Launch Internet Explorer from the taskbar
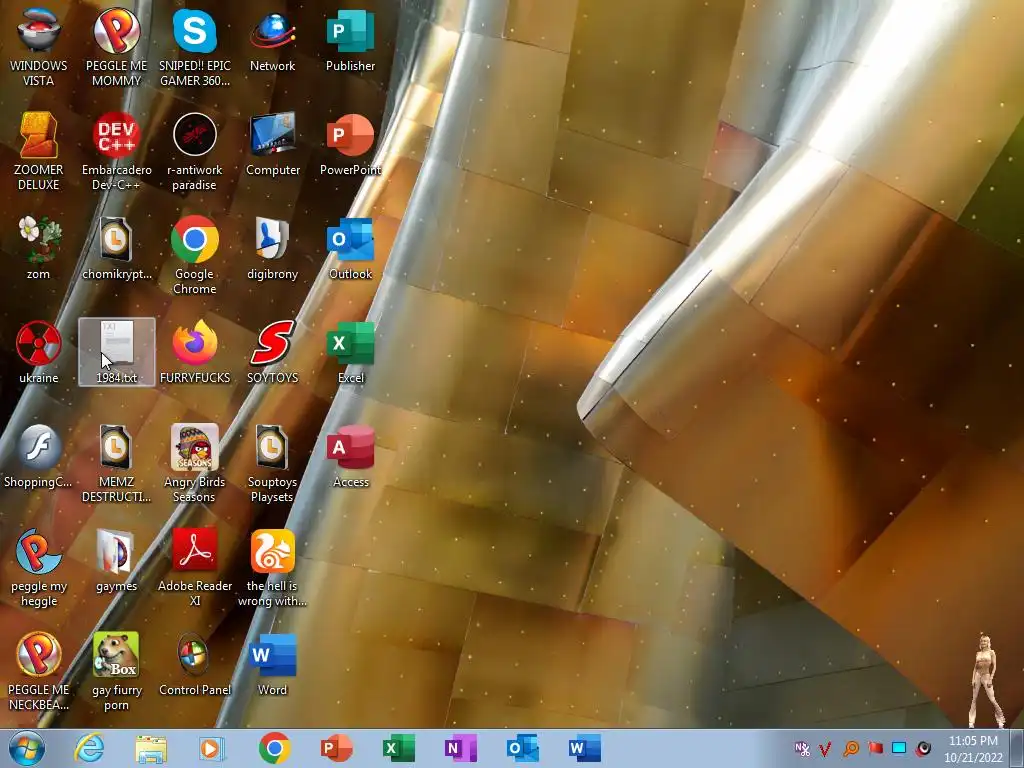Image resolution: width=1024 pixels, height=768 pixels. [89, 748]
